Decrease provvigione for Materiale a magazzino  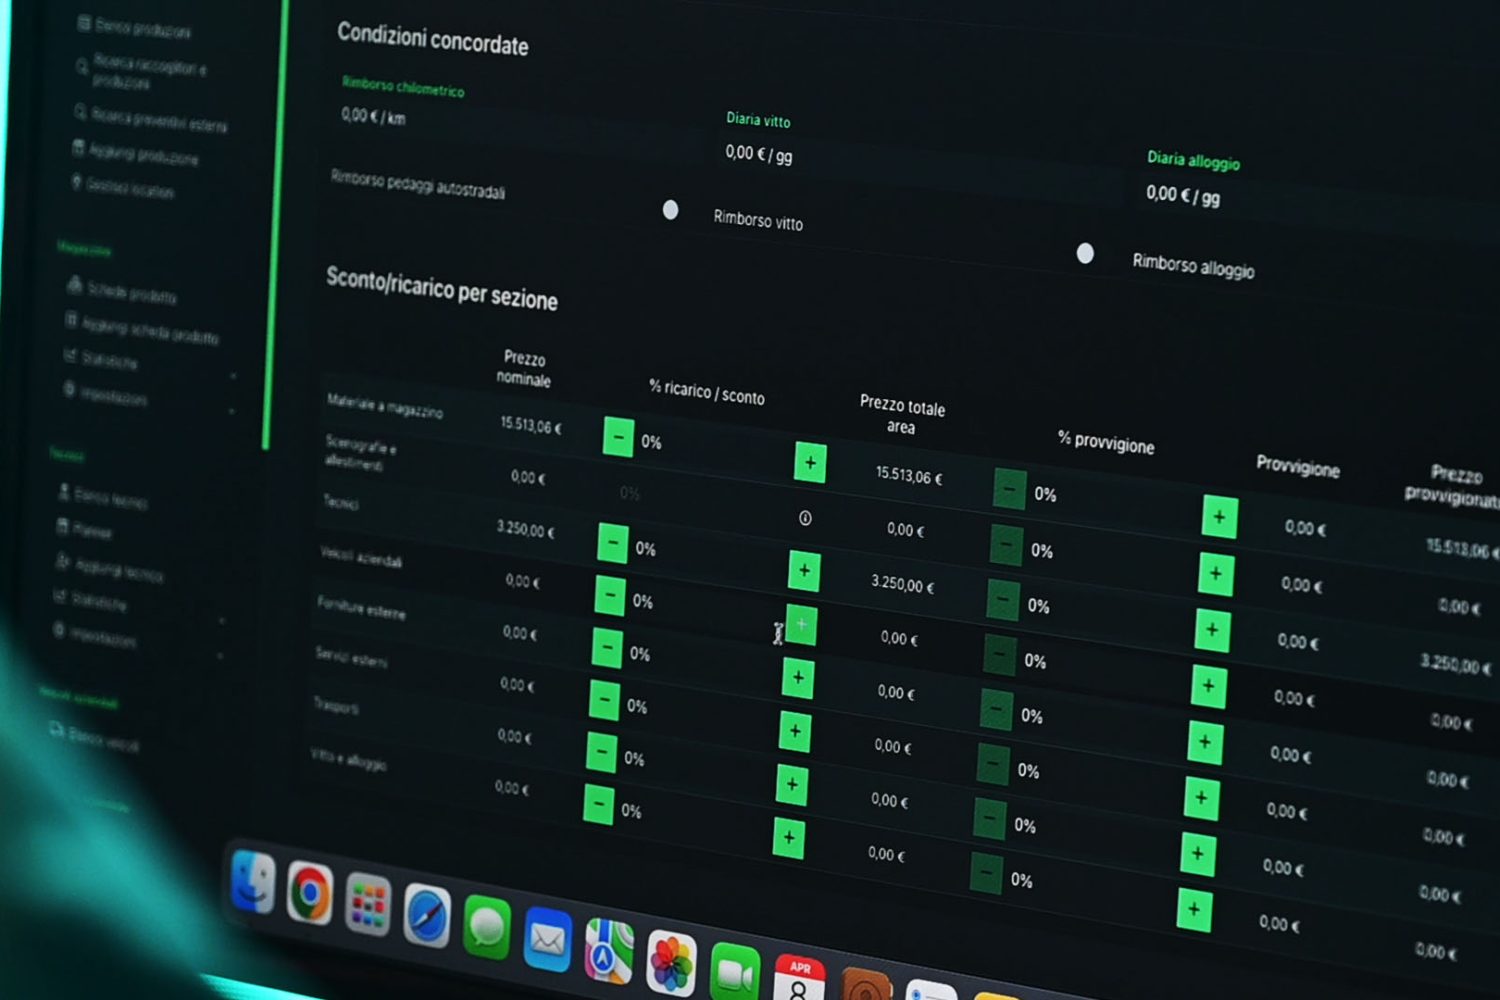[1010, 490]
